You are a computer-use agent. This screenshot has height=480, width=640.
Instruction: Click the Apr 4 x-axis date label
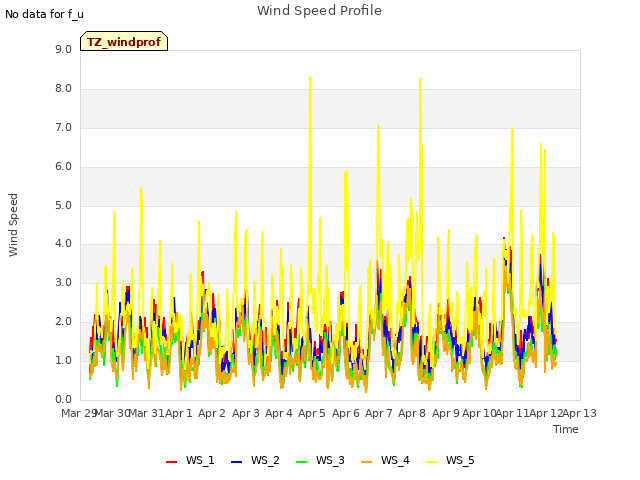tap(279, 413)
